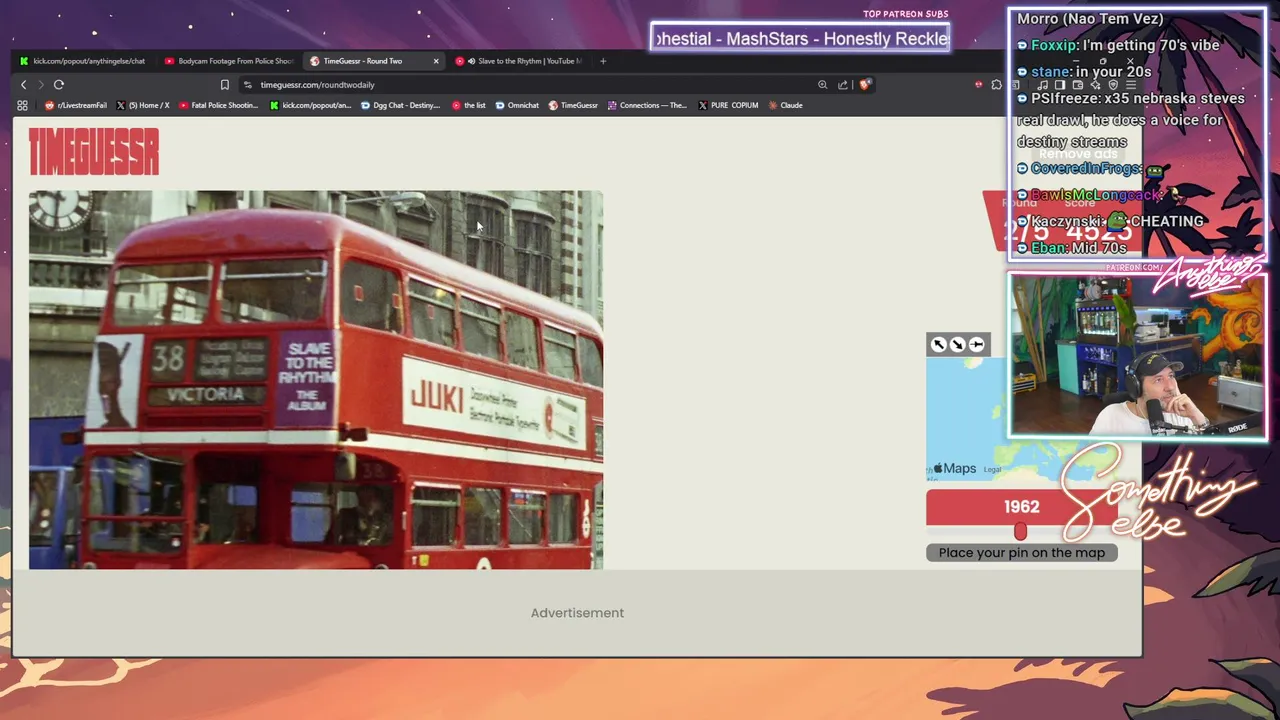
Task: Open the Dgg Chat - Destiny bookmark
Action: point(400,105)
